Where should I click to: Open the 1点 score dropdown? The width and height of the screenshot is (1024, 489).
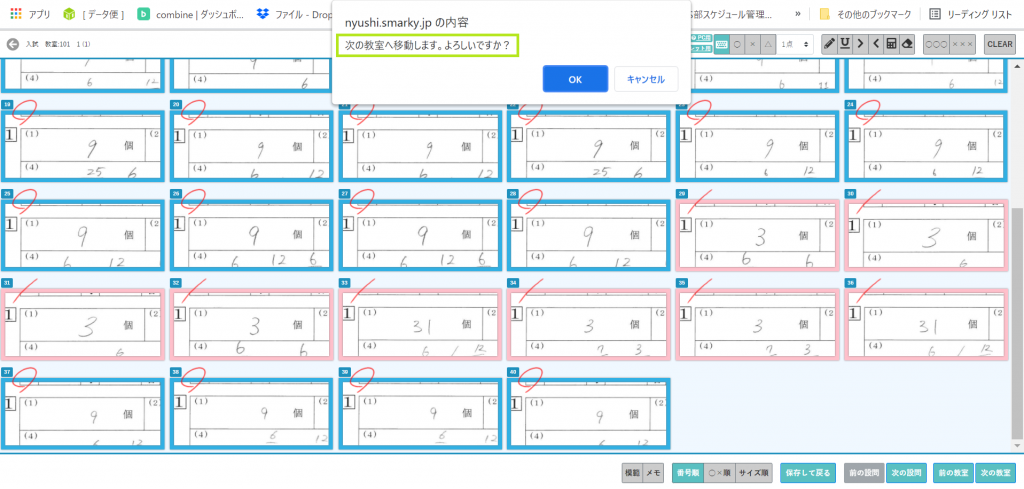(795, 44)
